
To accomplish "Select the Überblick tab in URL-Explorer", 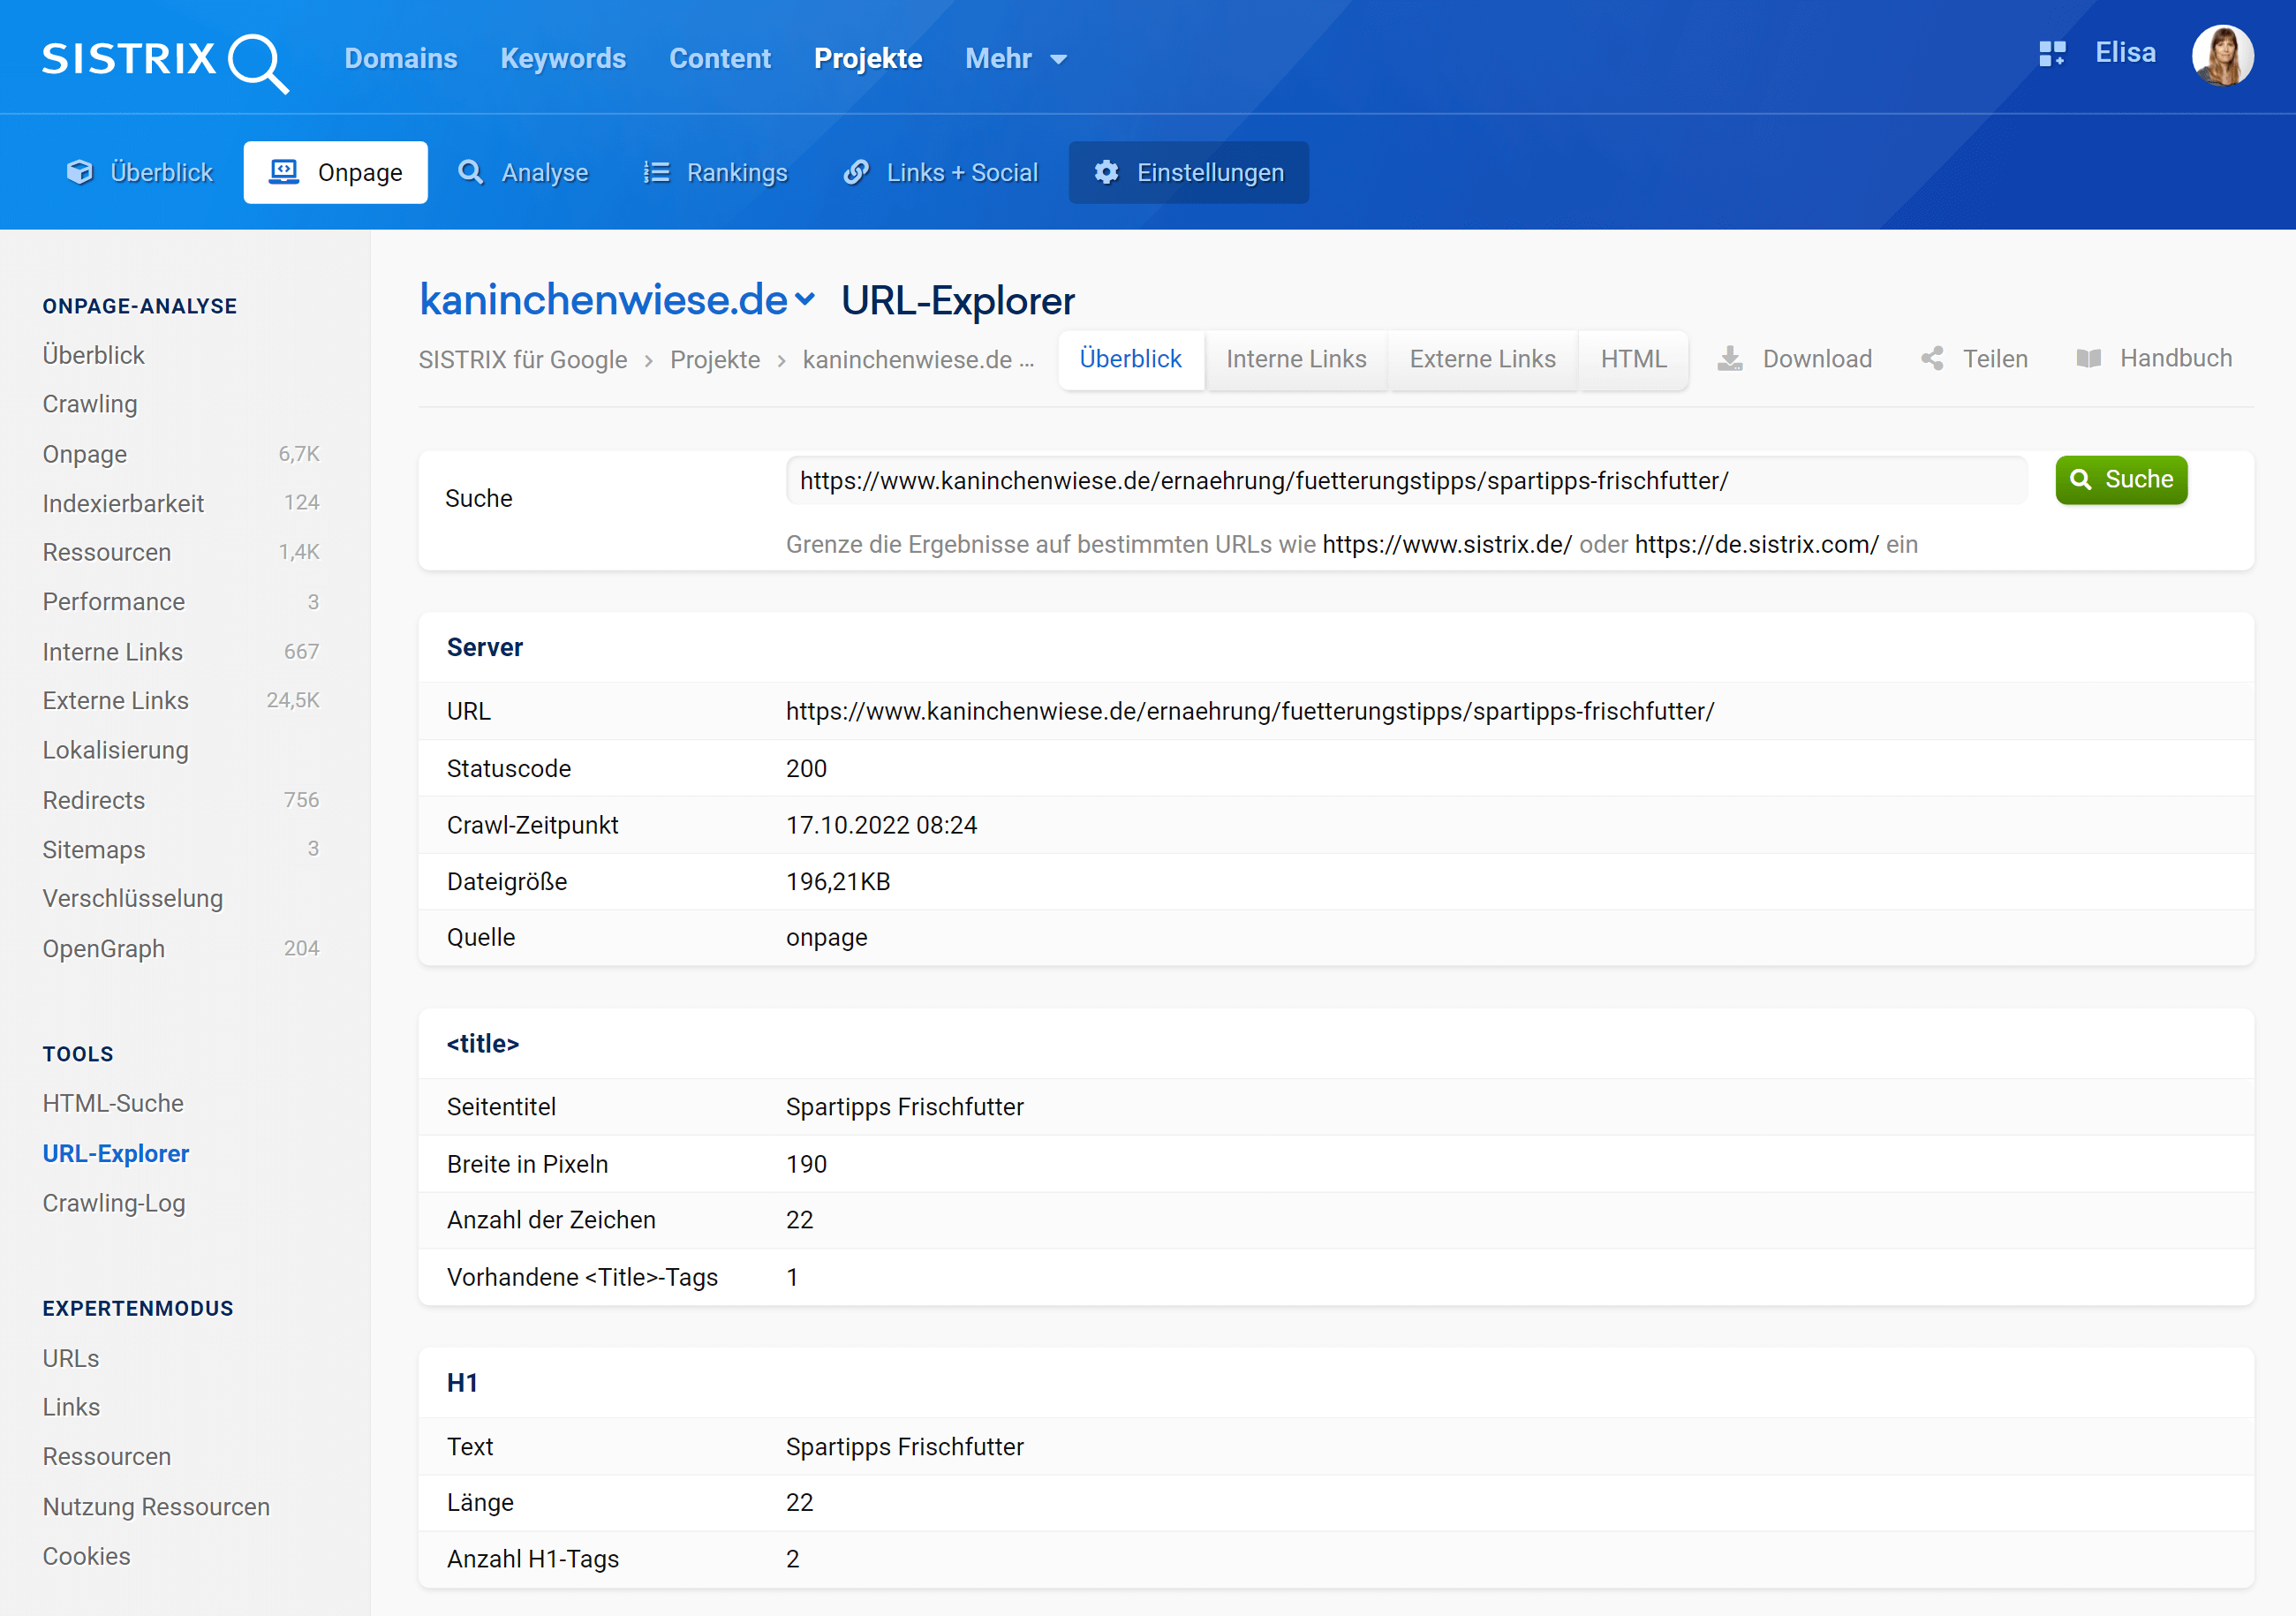I will pyautogui.click(x=1131, y=359).
